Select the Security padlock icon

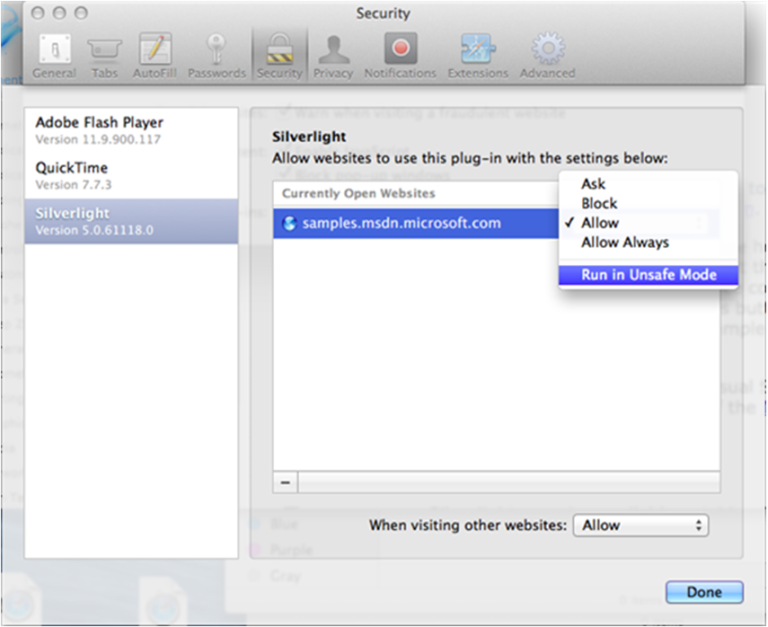280,49
